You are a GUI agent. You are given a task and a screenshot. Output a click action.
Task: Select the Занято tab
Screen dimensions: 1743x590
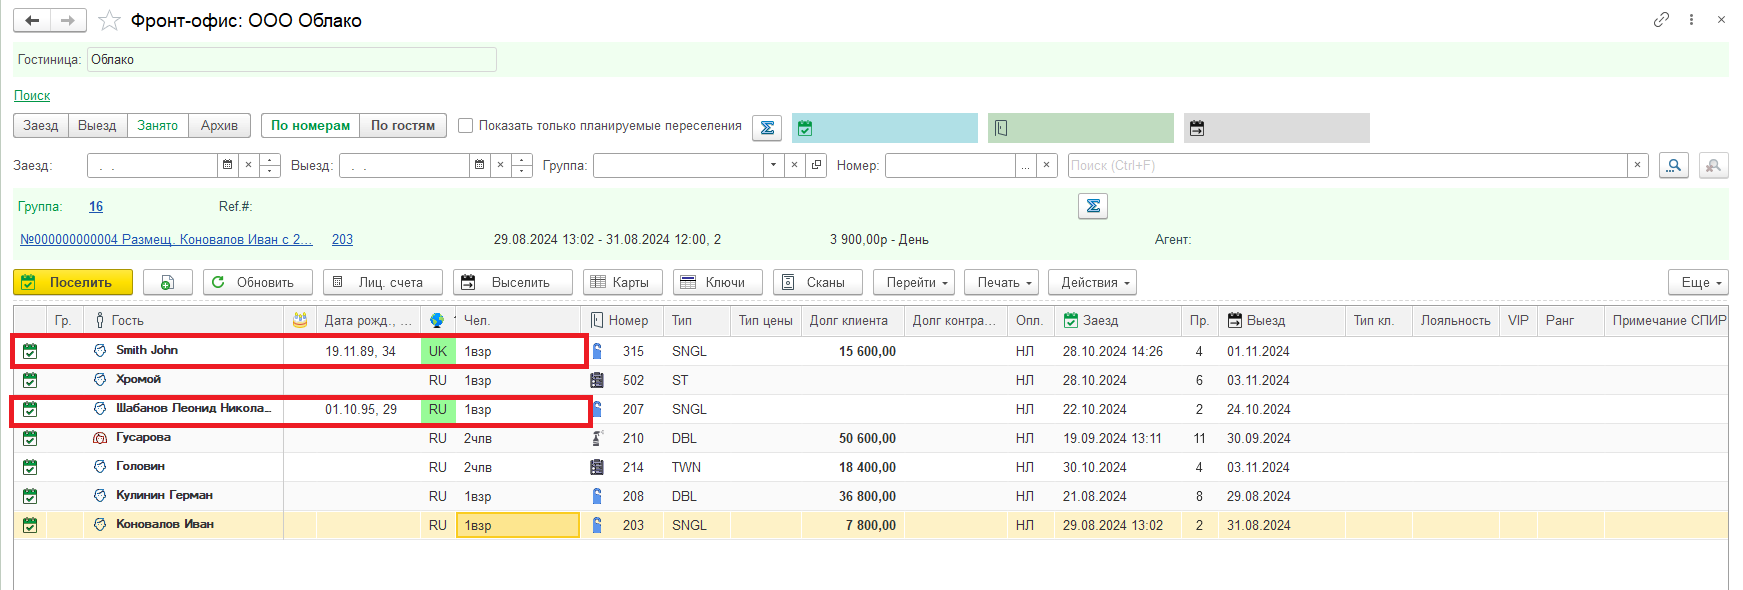click(x=157, y=126)
